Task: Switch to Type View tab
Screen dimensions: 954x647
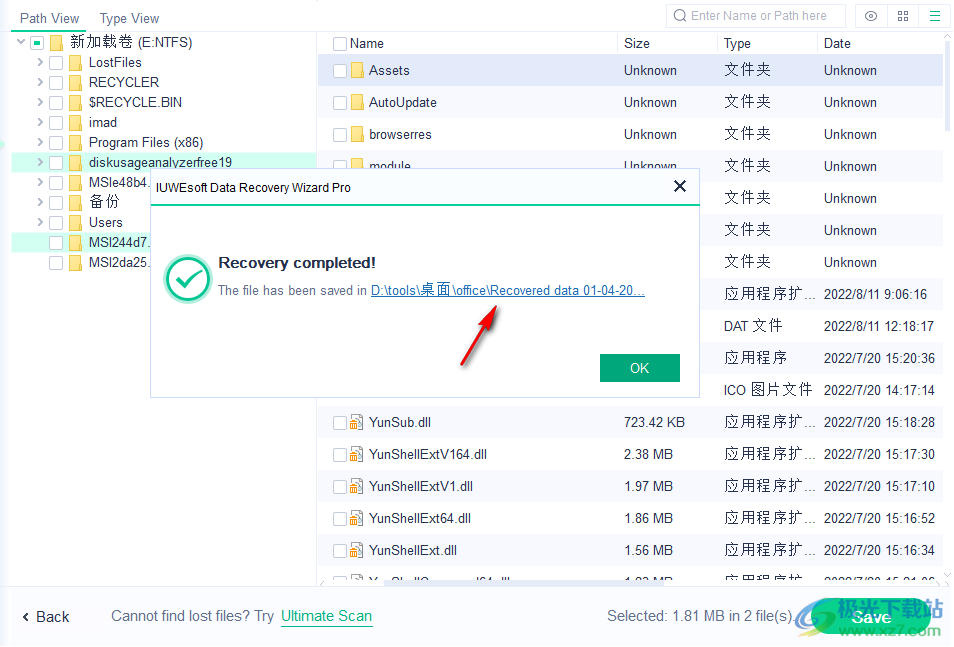Action: [x=129, y=18]
